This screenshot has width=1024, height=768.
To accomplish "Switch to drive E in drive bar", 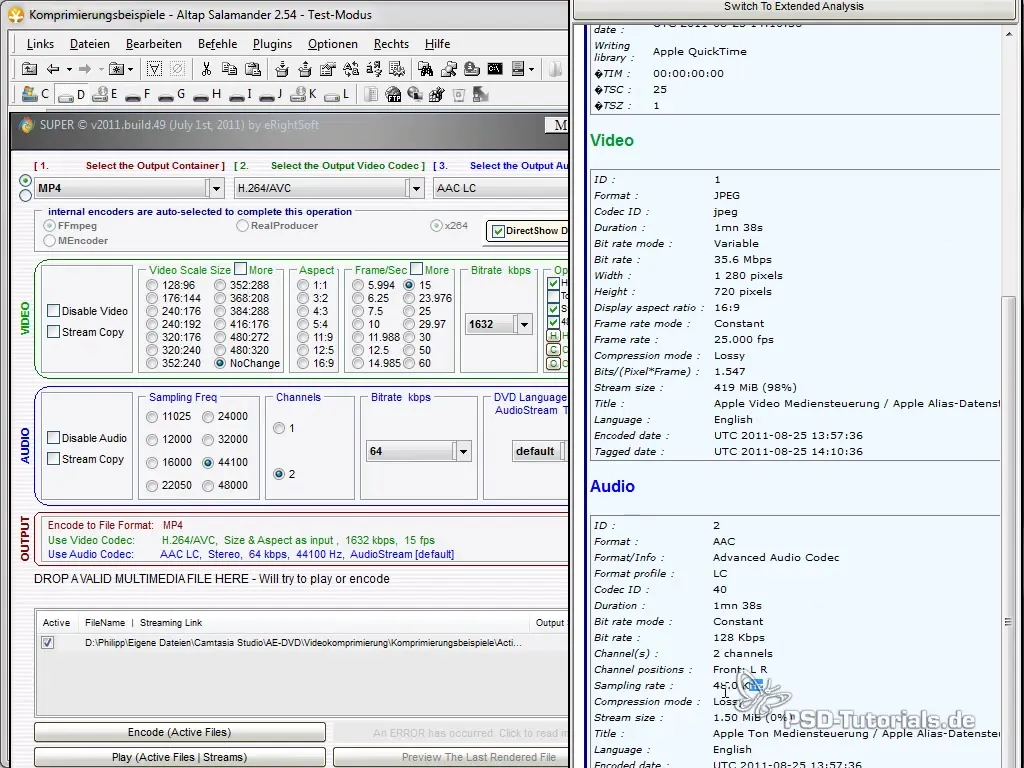I will tap(105, 94).
